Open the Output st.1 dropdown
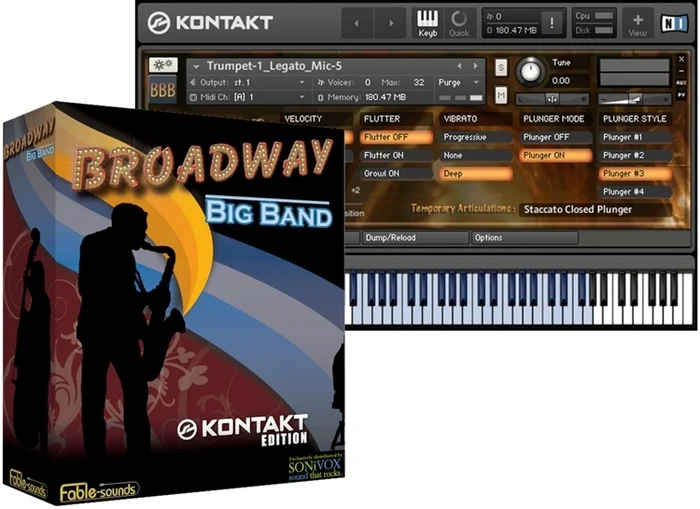The height and width of the screenshot is (509, 700). 302,83
